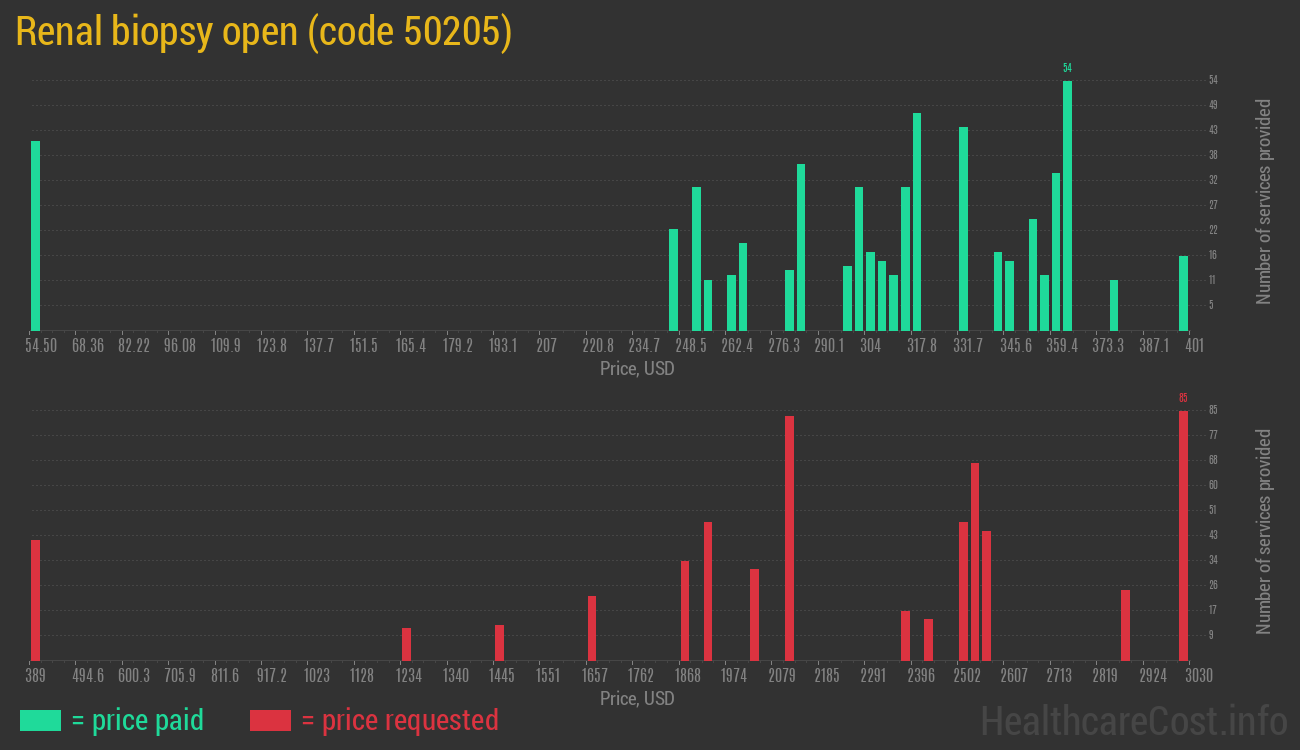This screenshot has height=750, width=1300.
Task: Click the red 'price requested' legend swatch
Action: click(270, 720)
